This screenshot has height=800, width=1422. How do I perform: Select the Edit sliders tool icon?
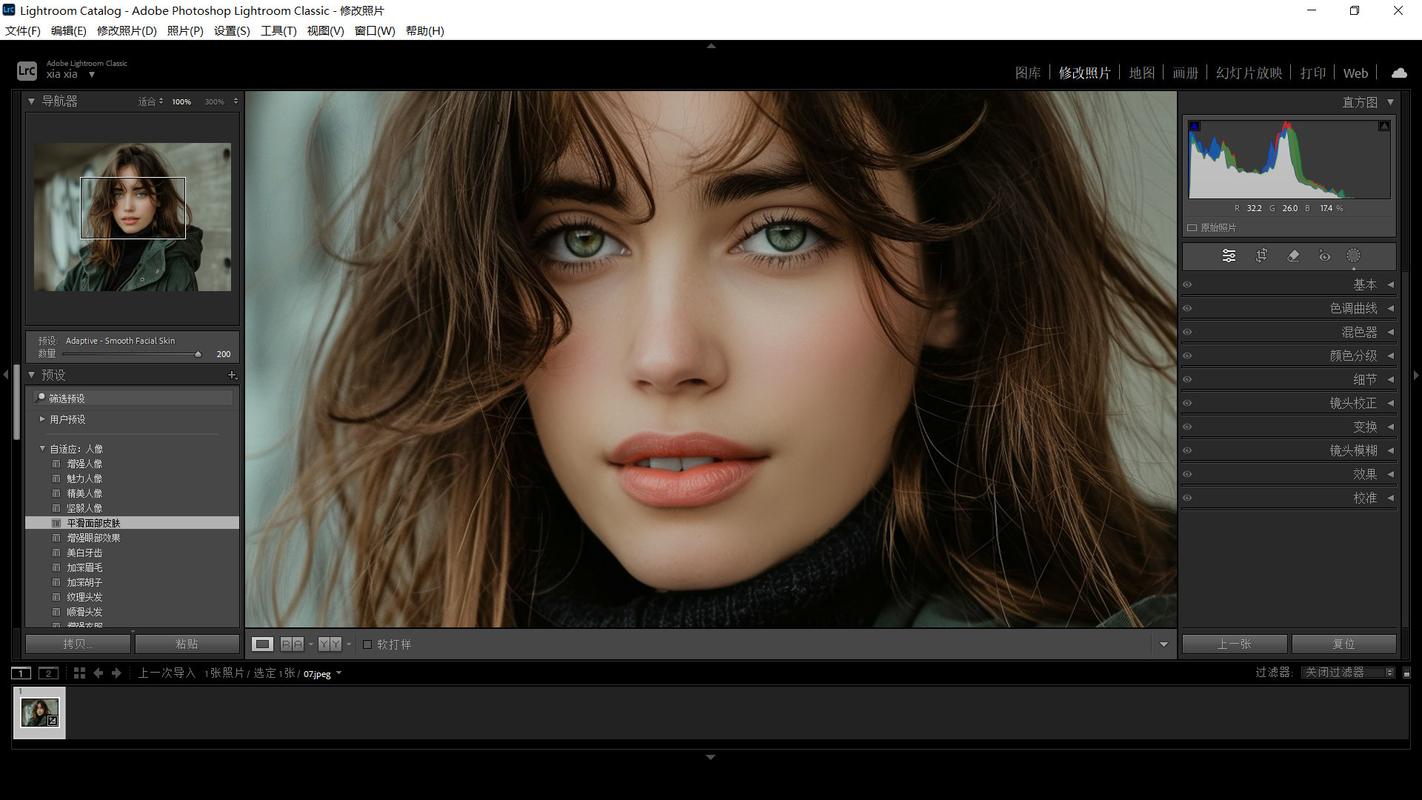pyautogui.click(x=1229, y=256)
